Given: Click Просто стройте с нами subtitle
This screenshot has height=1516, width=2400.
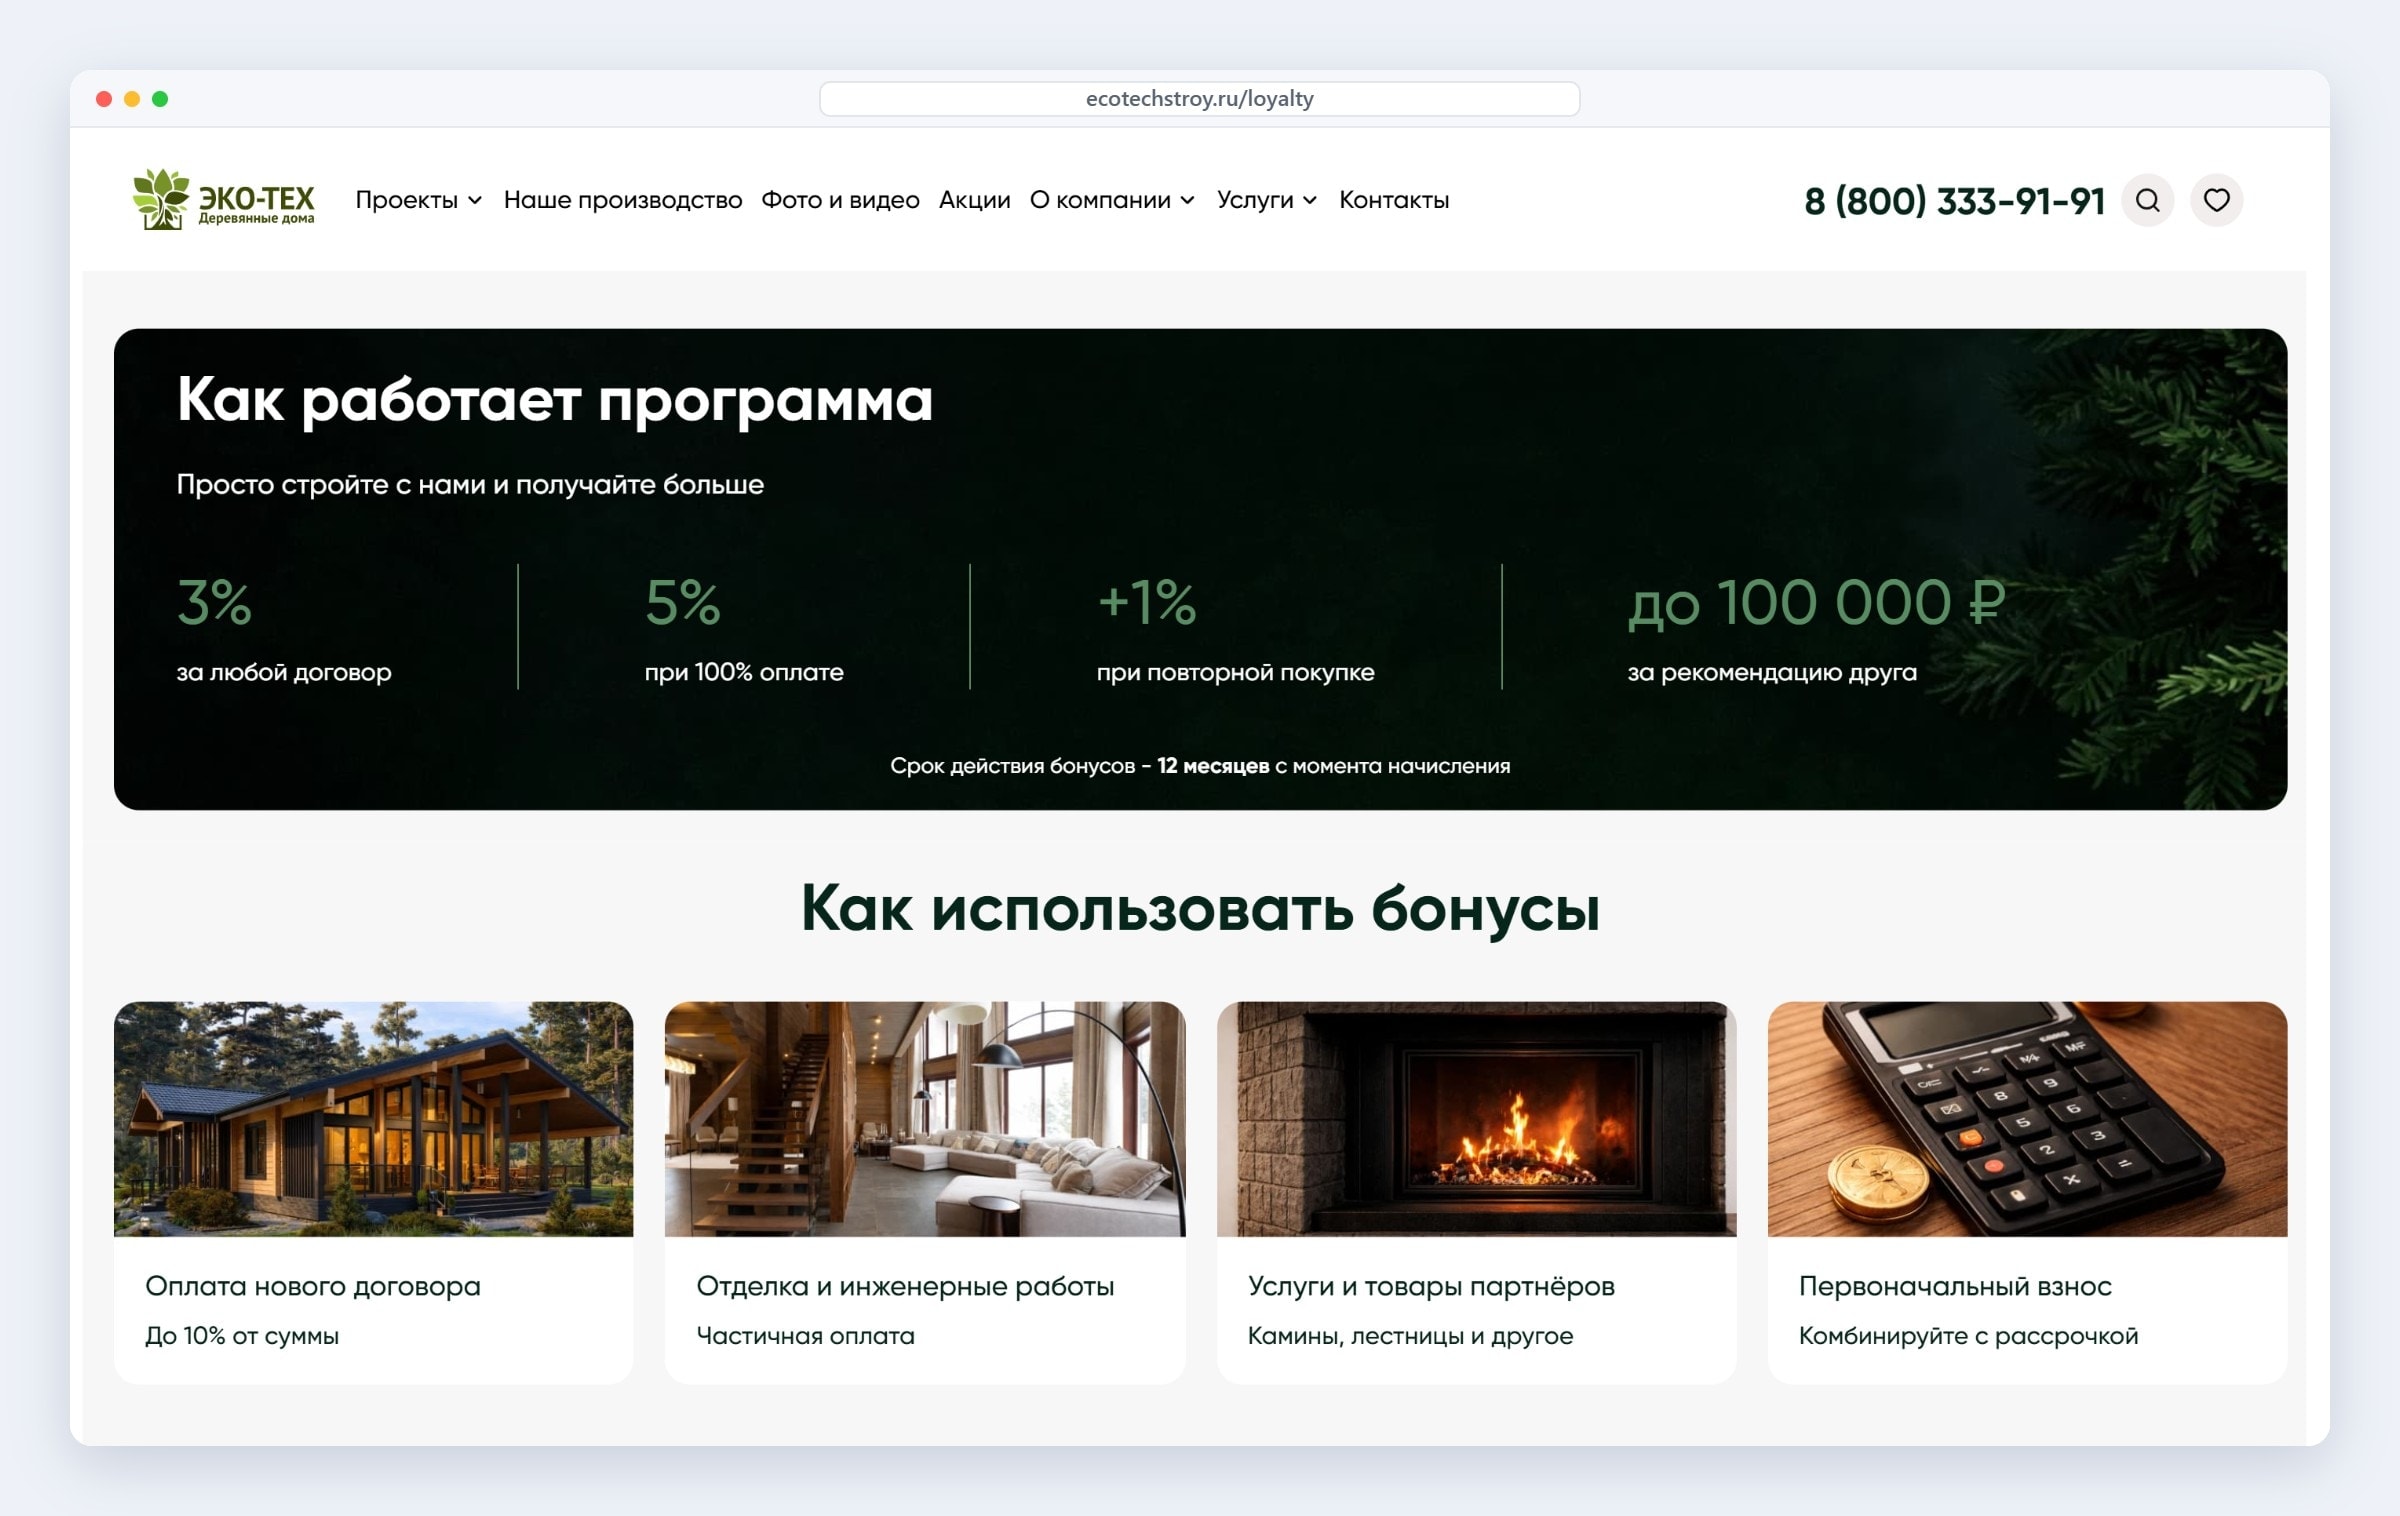Looking at the screenshot, I should pyautogui.click(x=470, y=485).
